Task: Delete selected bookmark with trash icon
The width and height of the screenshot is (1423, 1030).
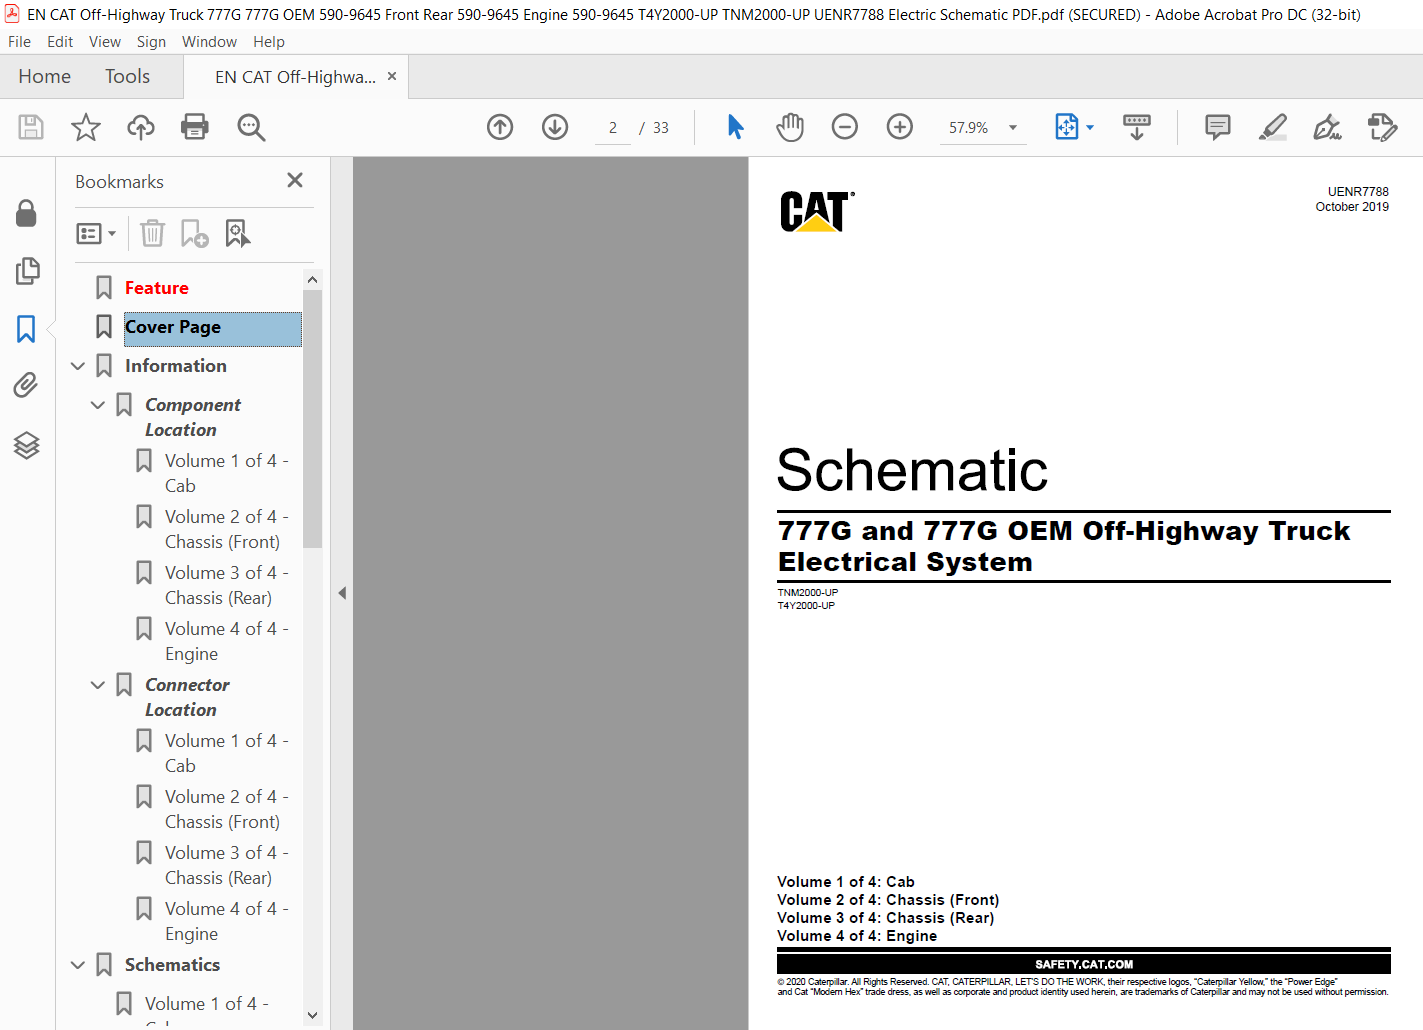Action: [x=152, y=233]
